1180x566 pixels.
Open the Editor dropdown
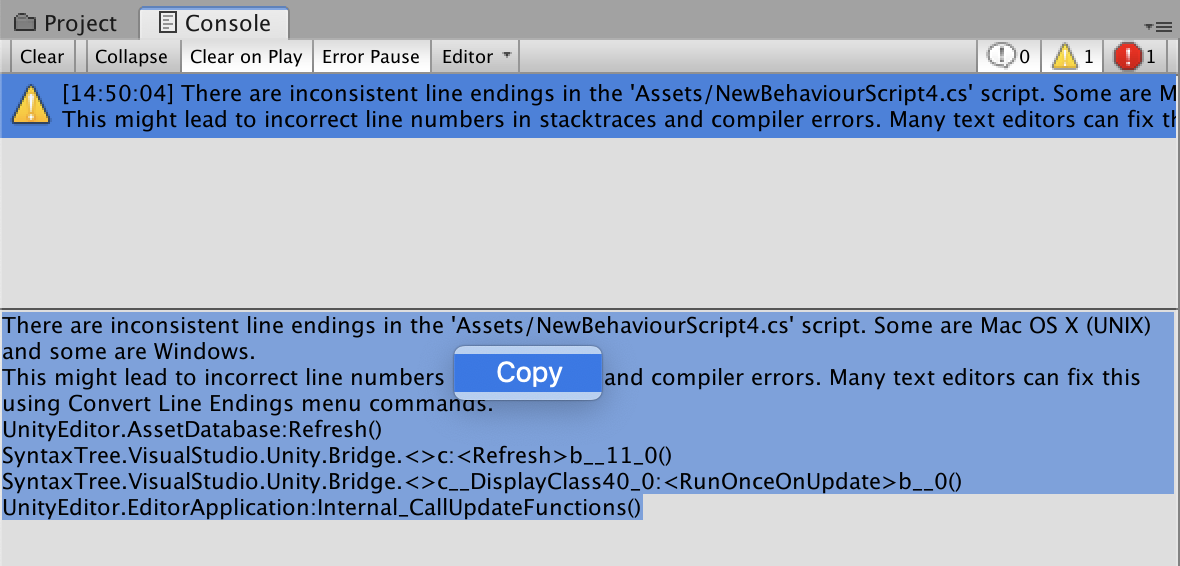(476, 56)
